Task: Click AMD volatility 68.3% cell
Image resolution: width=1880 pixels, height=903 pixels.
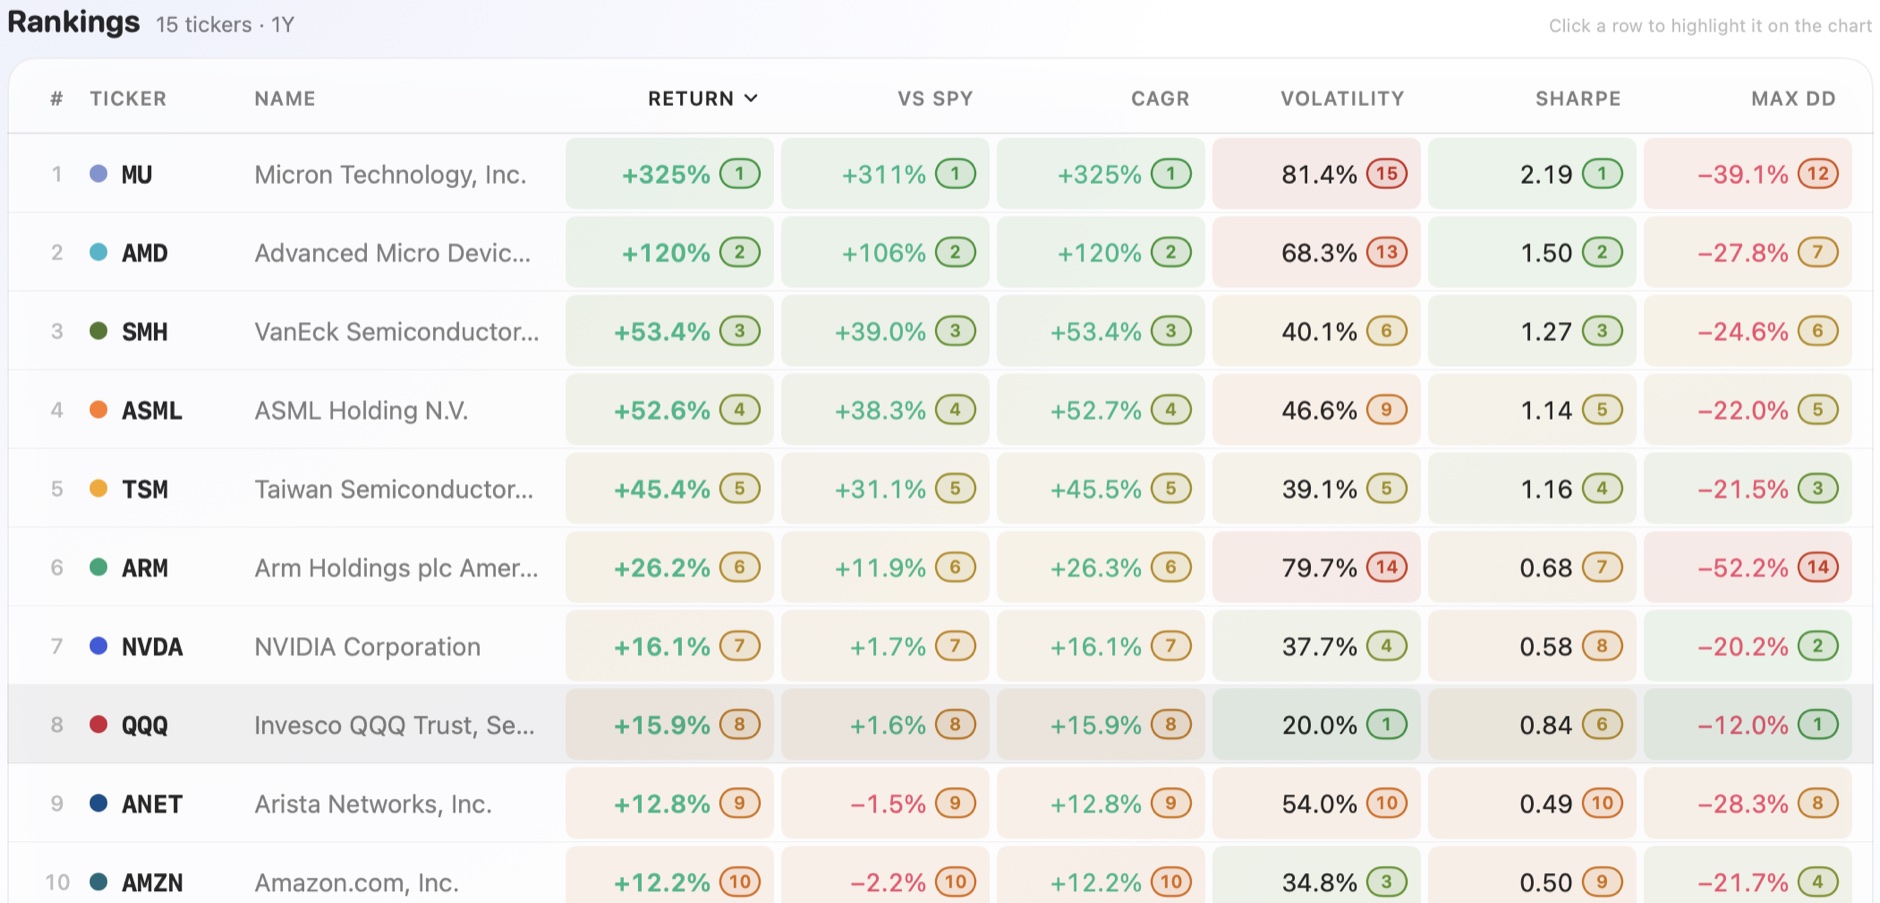Action: coord(1316,253)
